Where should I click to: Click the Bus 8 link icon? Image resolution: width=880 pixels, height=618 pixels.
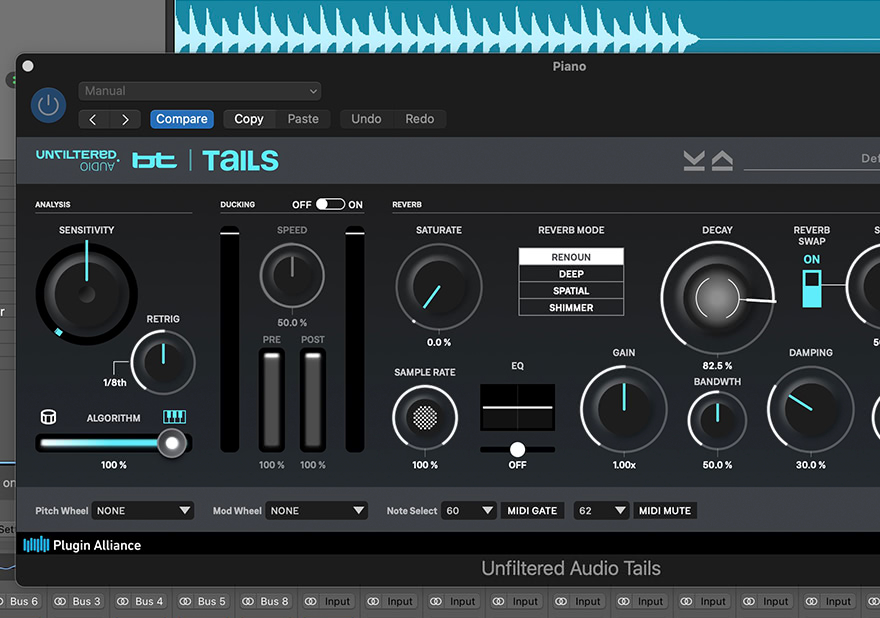pos(248,601)
